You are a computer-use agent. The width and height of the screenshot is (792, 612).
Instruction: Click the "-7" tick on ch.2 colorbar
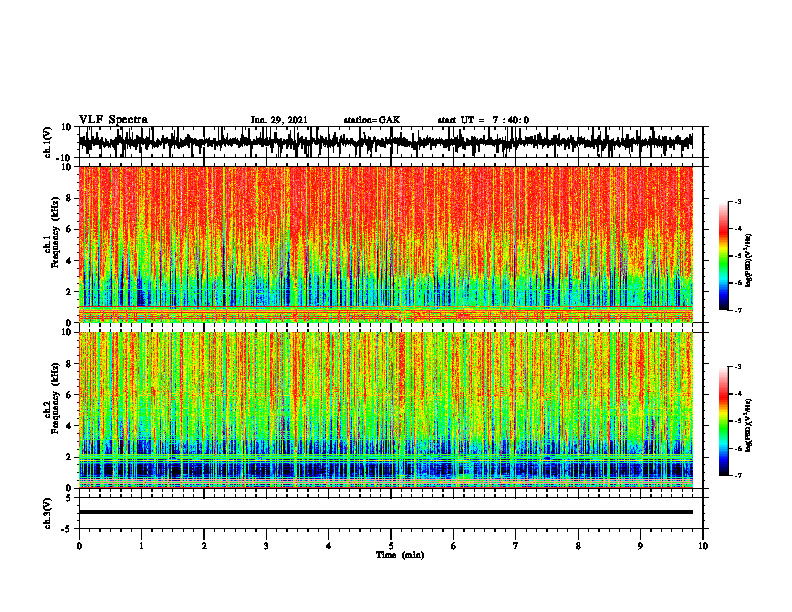click(x=737, y=475)
